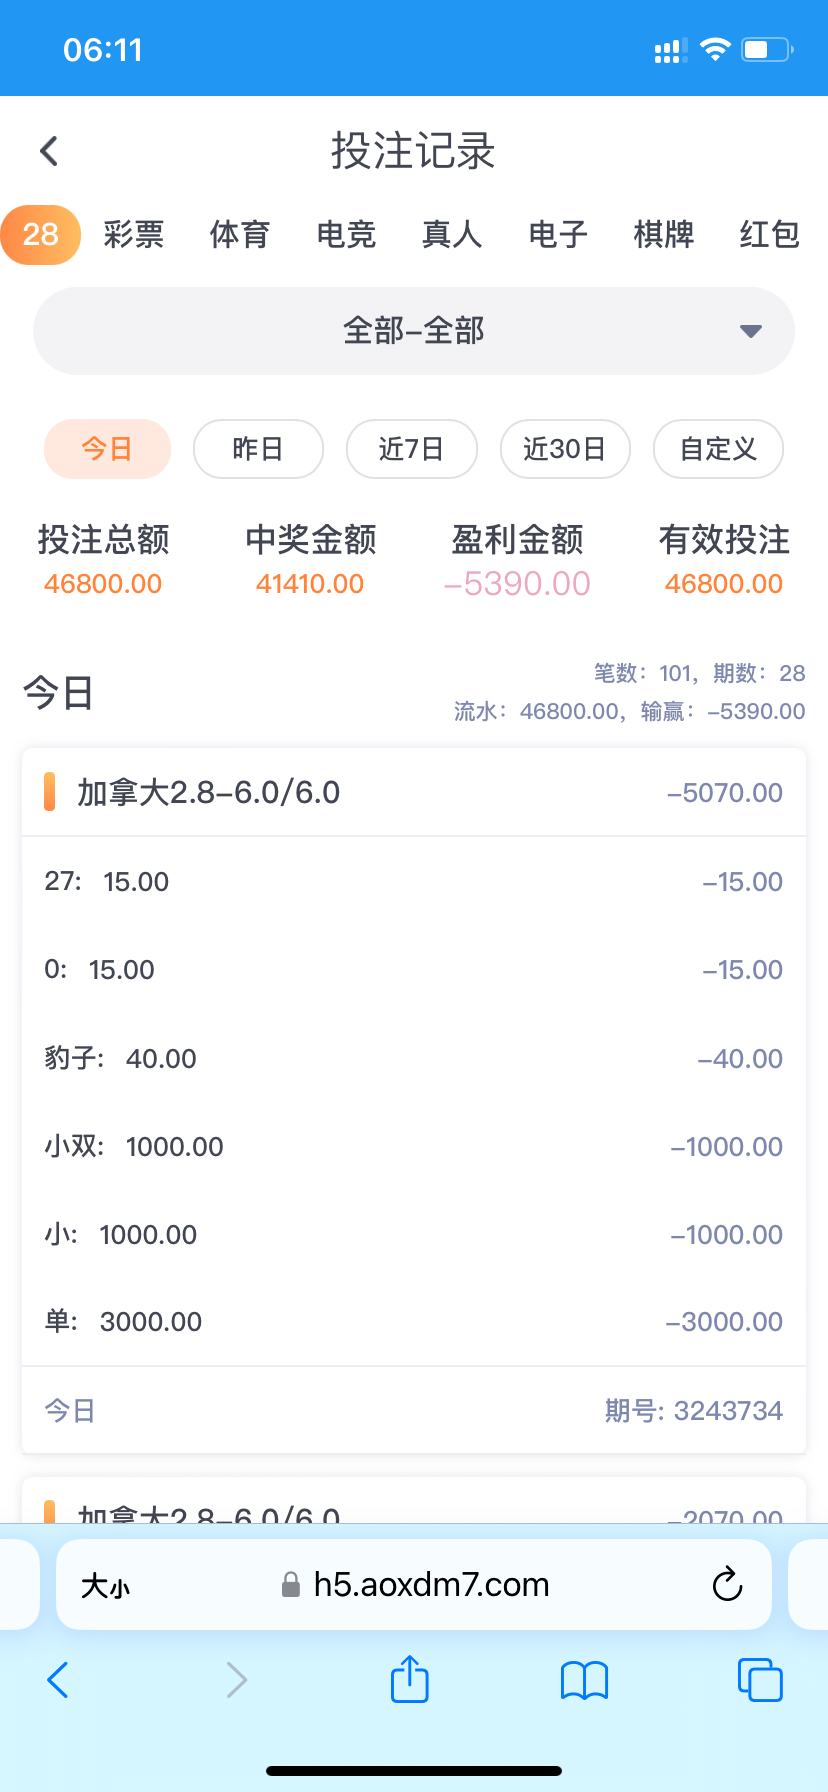The image size is (828, 1792).
Task: Tap Safari's reload page icon
Action: [x=727, y=1584]
